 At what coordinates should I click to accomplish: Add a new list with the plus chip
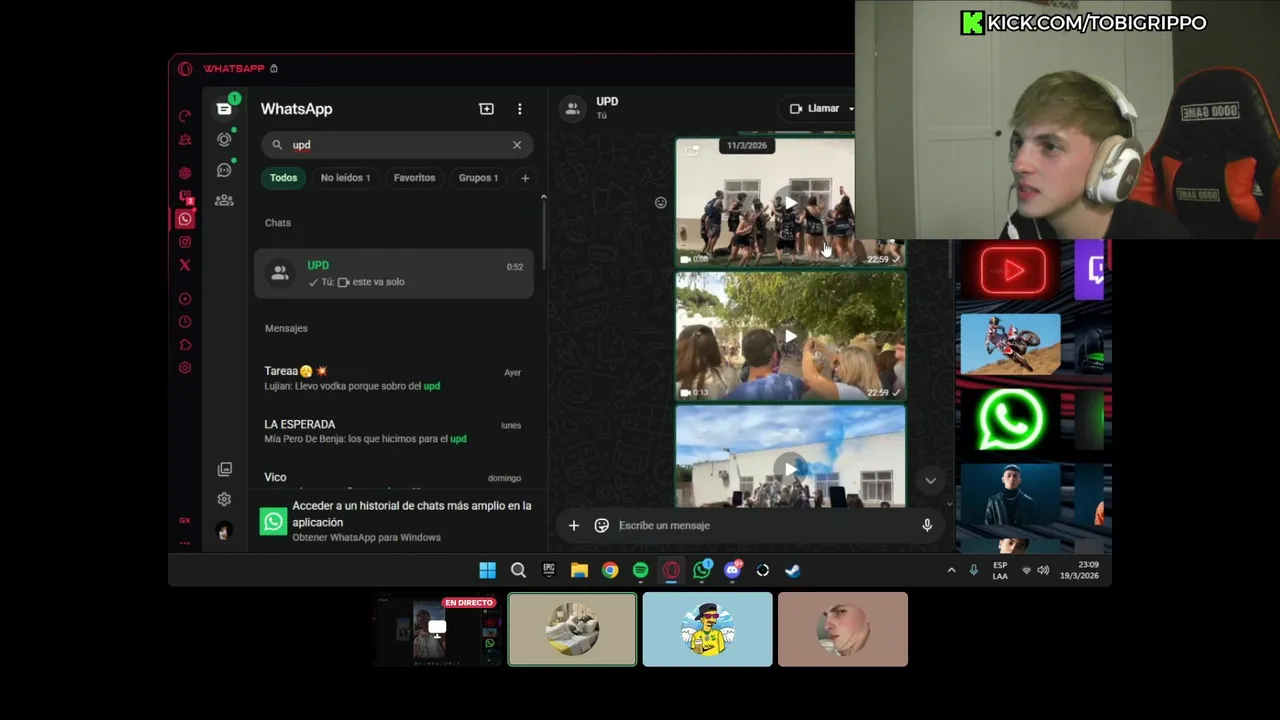525,178
